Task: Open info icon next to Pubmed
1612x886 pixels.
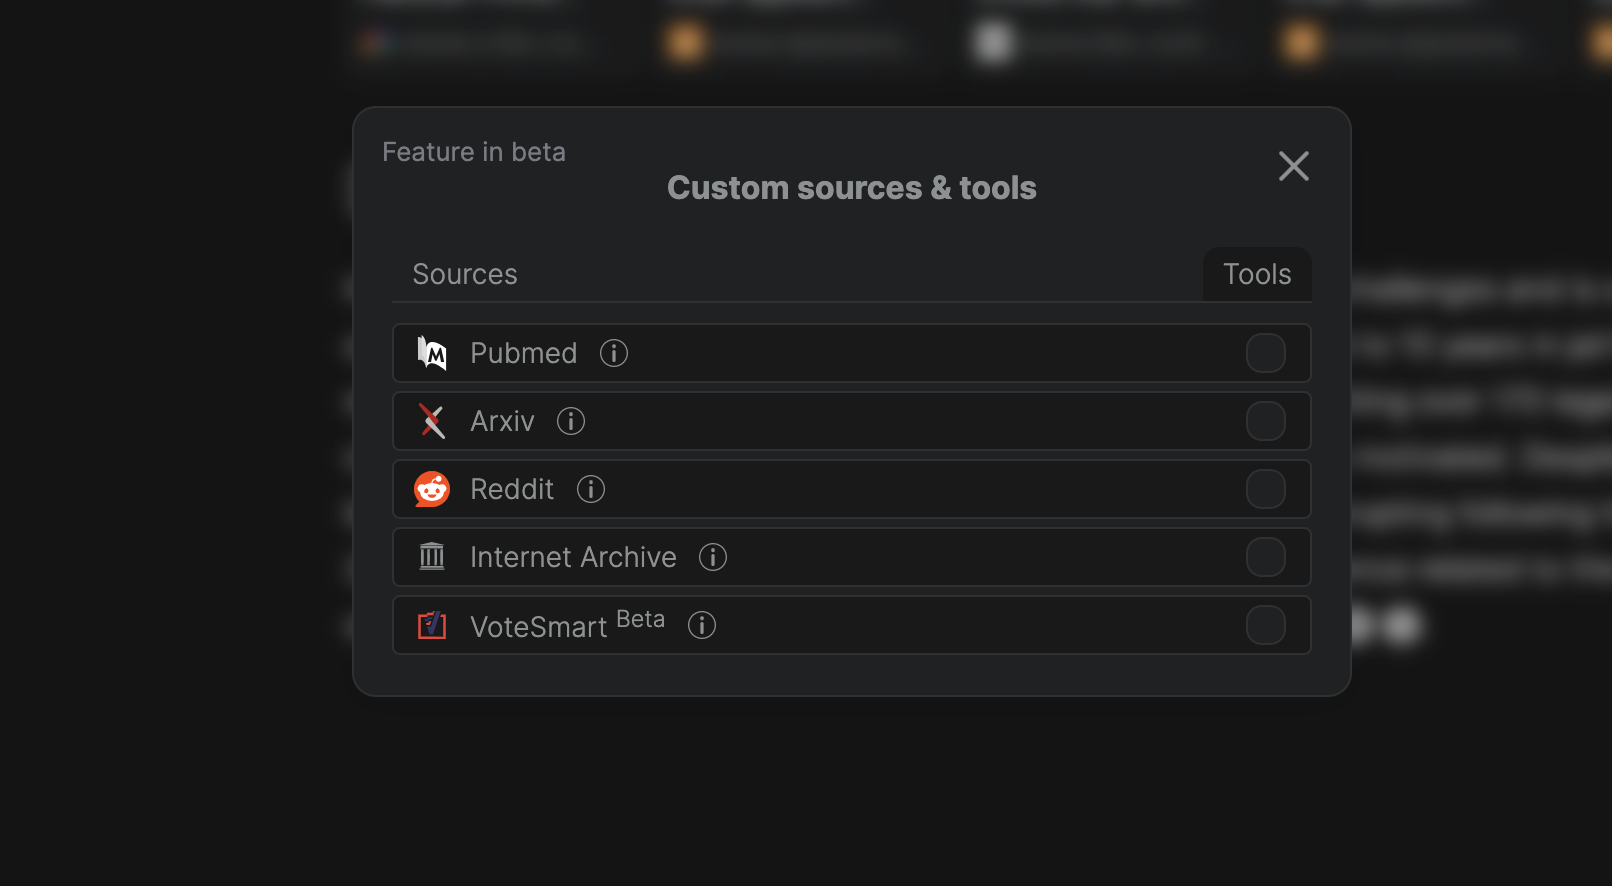Action: point(614,353)
